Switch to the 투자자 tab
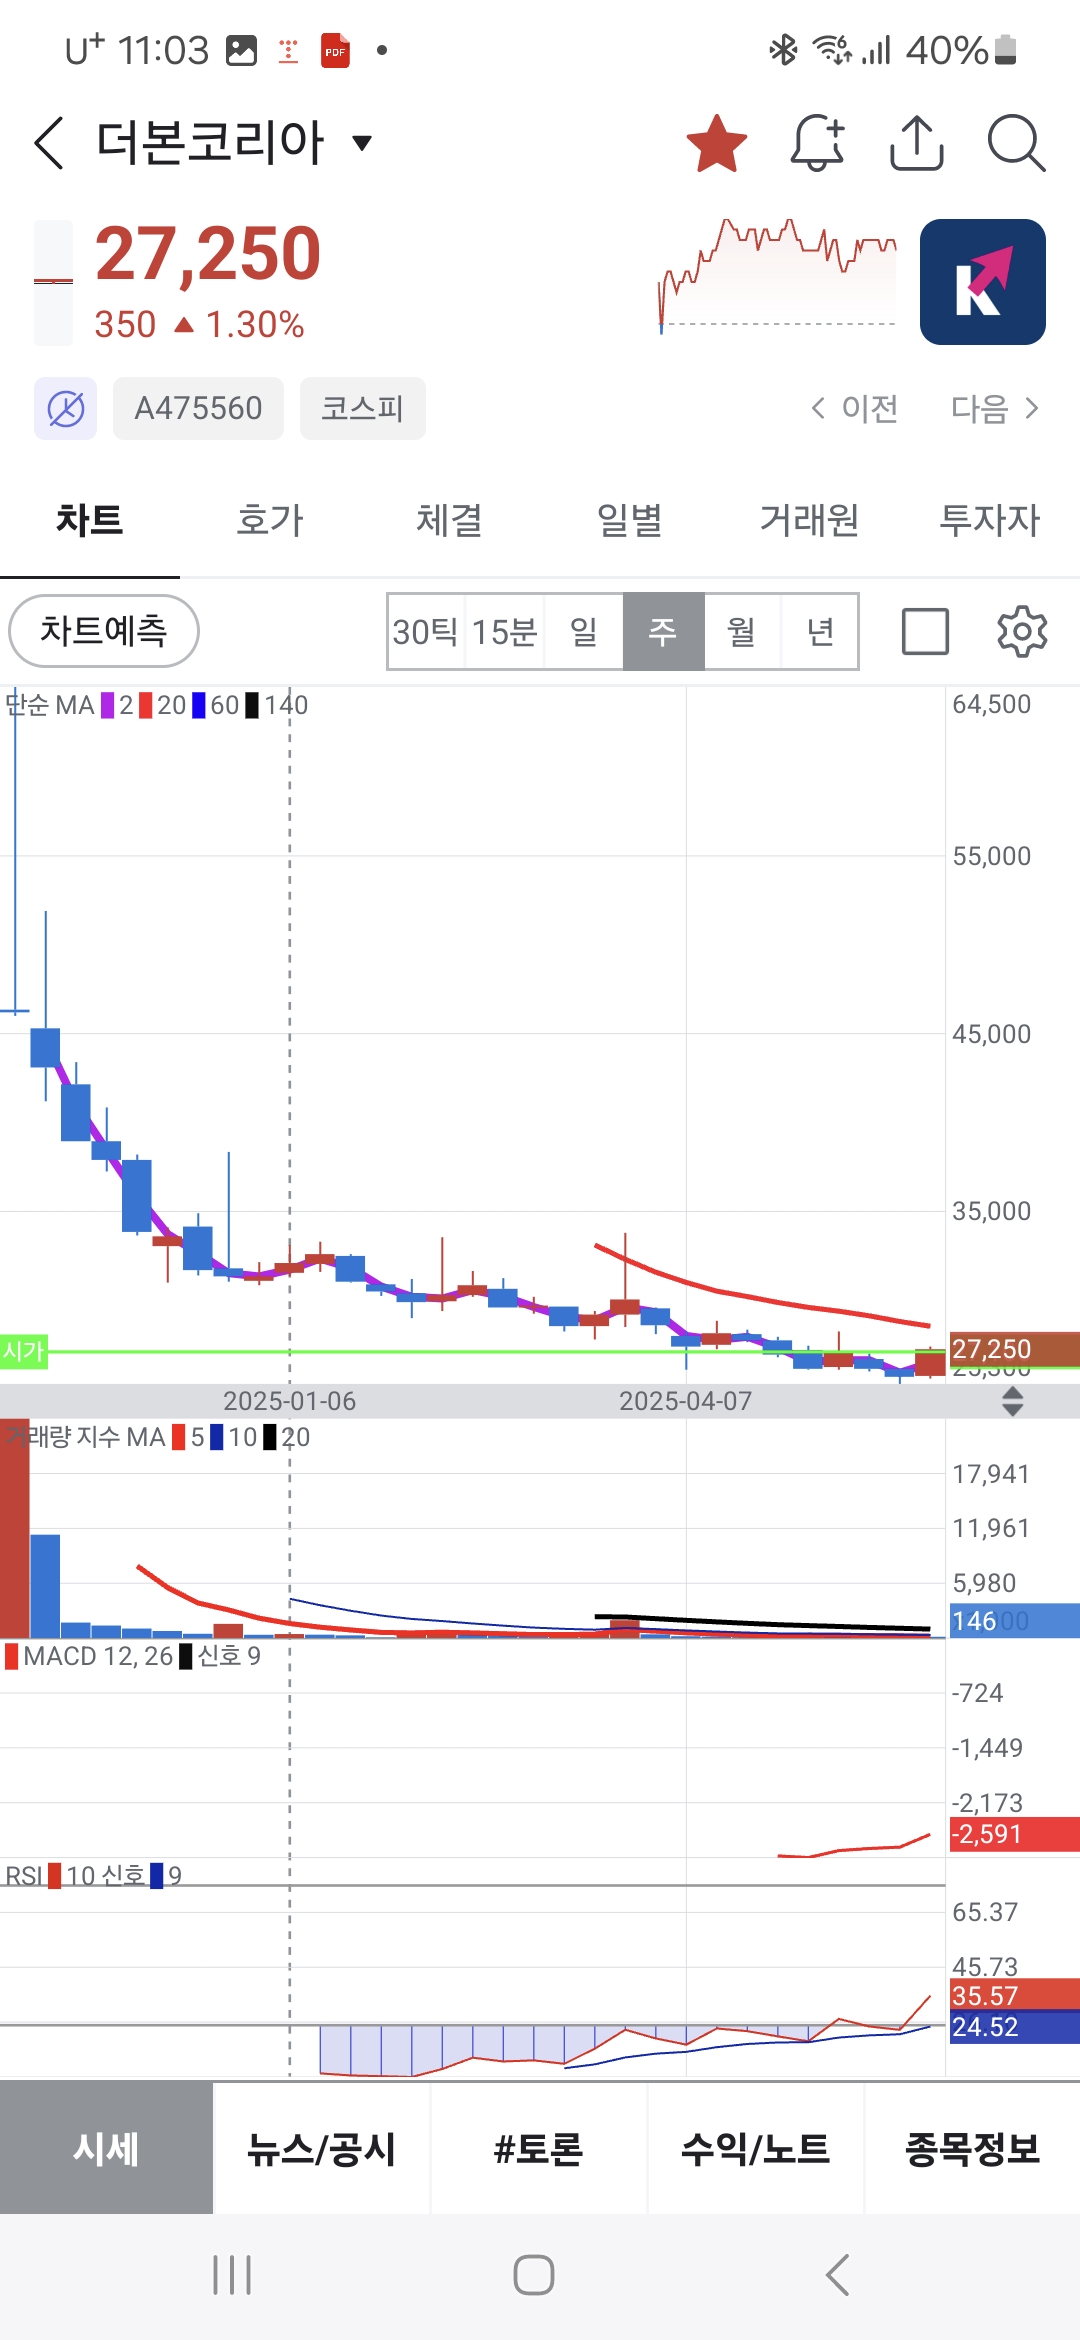This screenshot has width=1080, height=2340. 990,520
